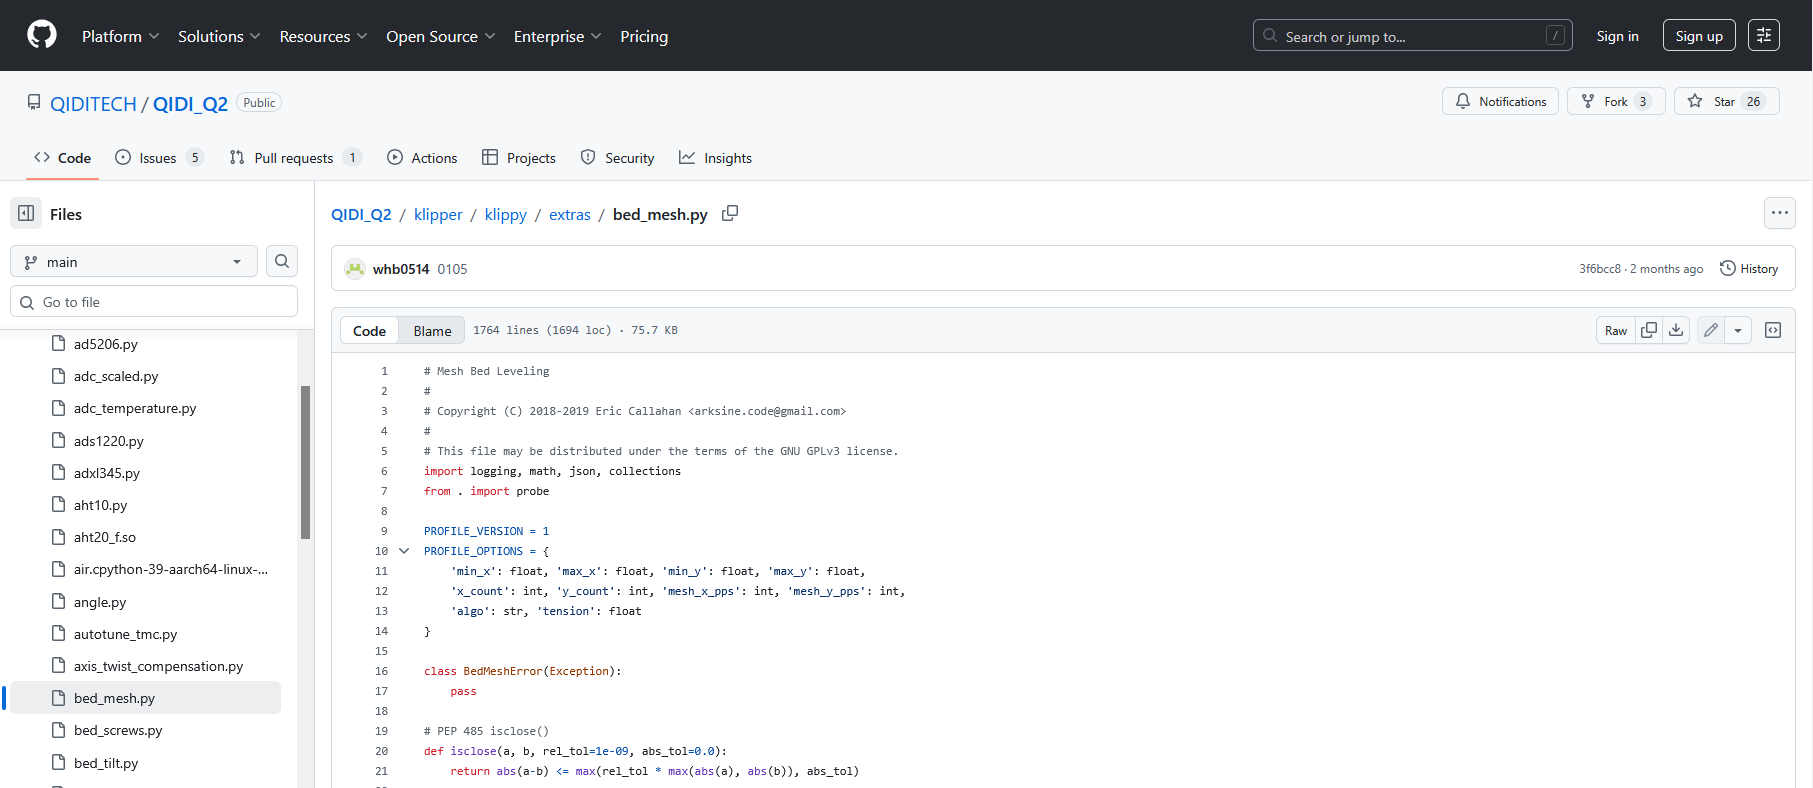Collapse the Files tree side panel
1813x788 pixels.
(x=26, y=213)
